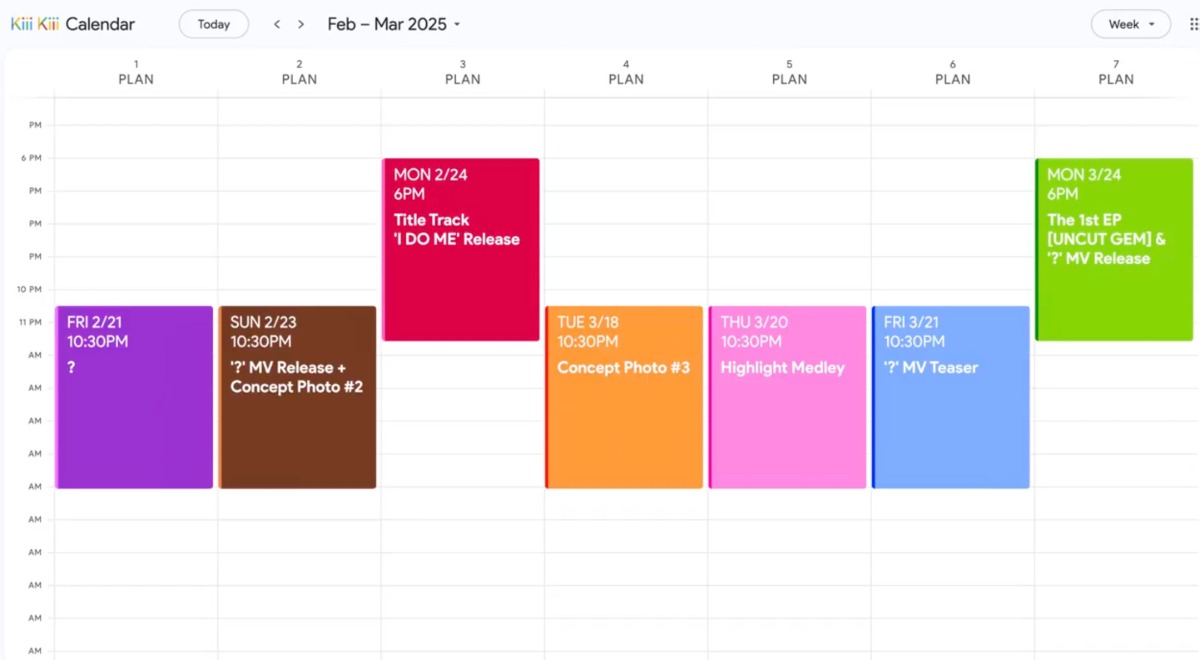Screen dimensions: 1200x660
Task: Click the blue '?' MV Teaser event
Action: pos(951,397)
